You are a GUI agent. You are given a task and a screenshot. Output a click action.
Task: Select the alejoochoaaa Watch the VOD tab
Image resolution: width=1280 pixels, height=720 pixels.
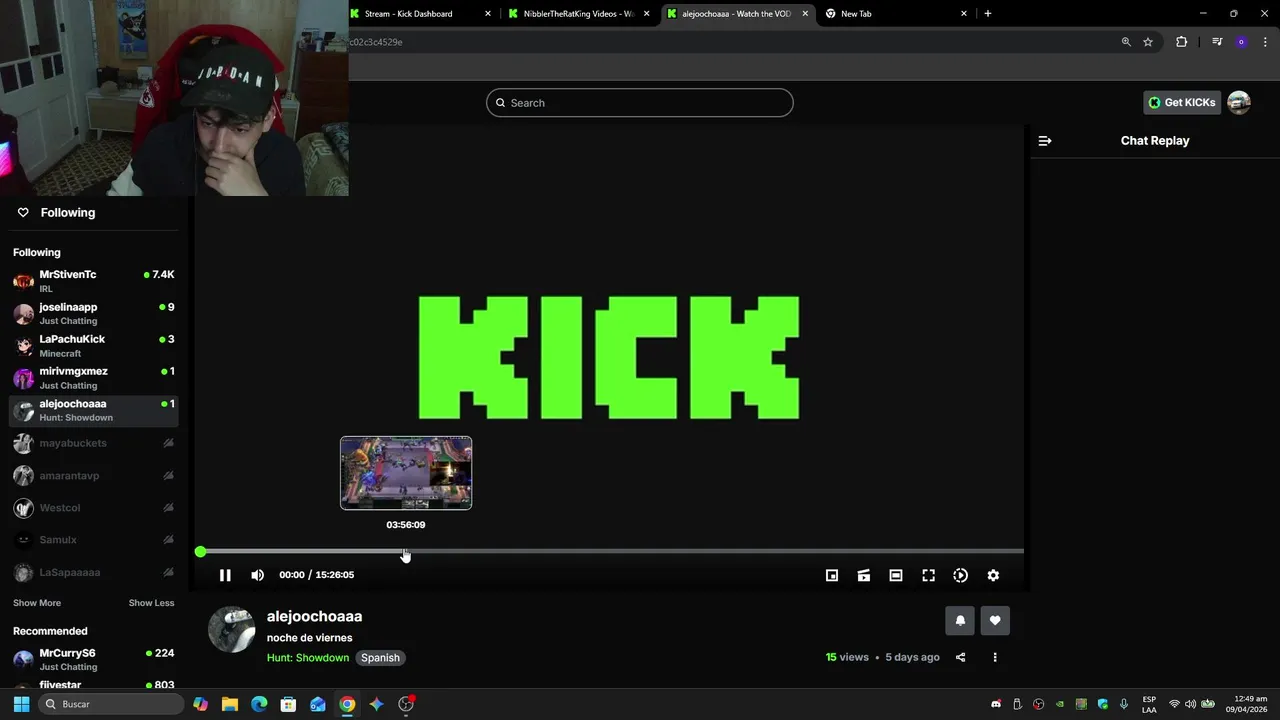coord(738,14)
